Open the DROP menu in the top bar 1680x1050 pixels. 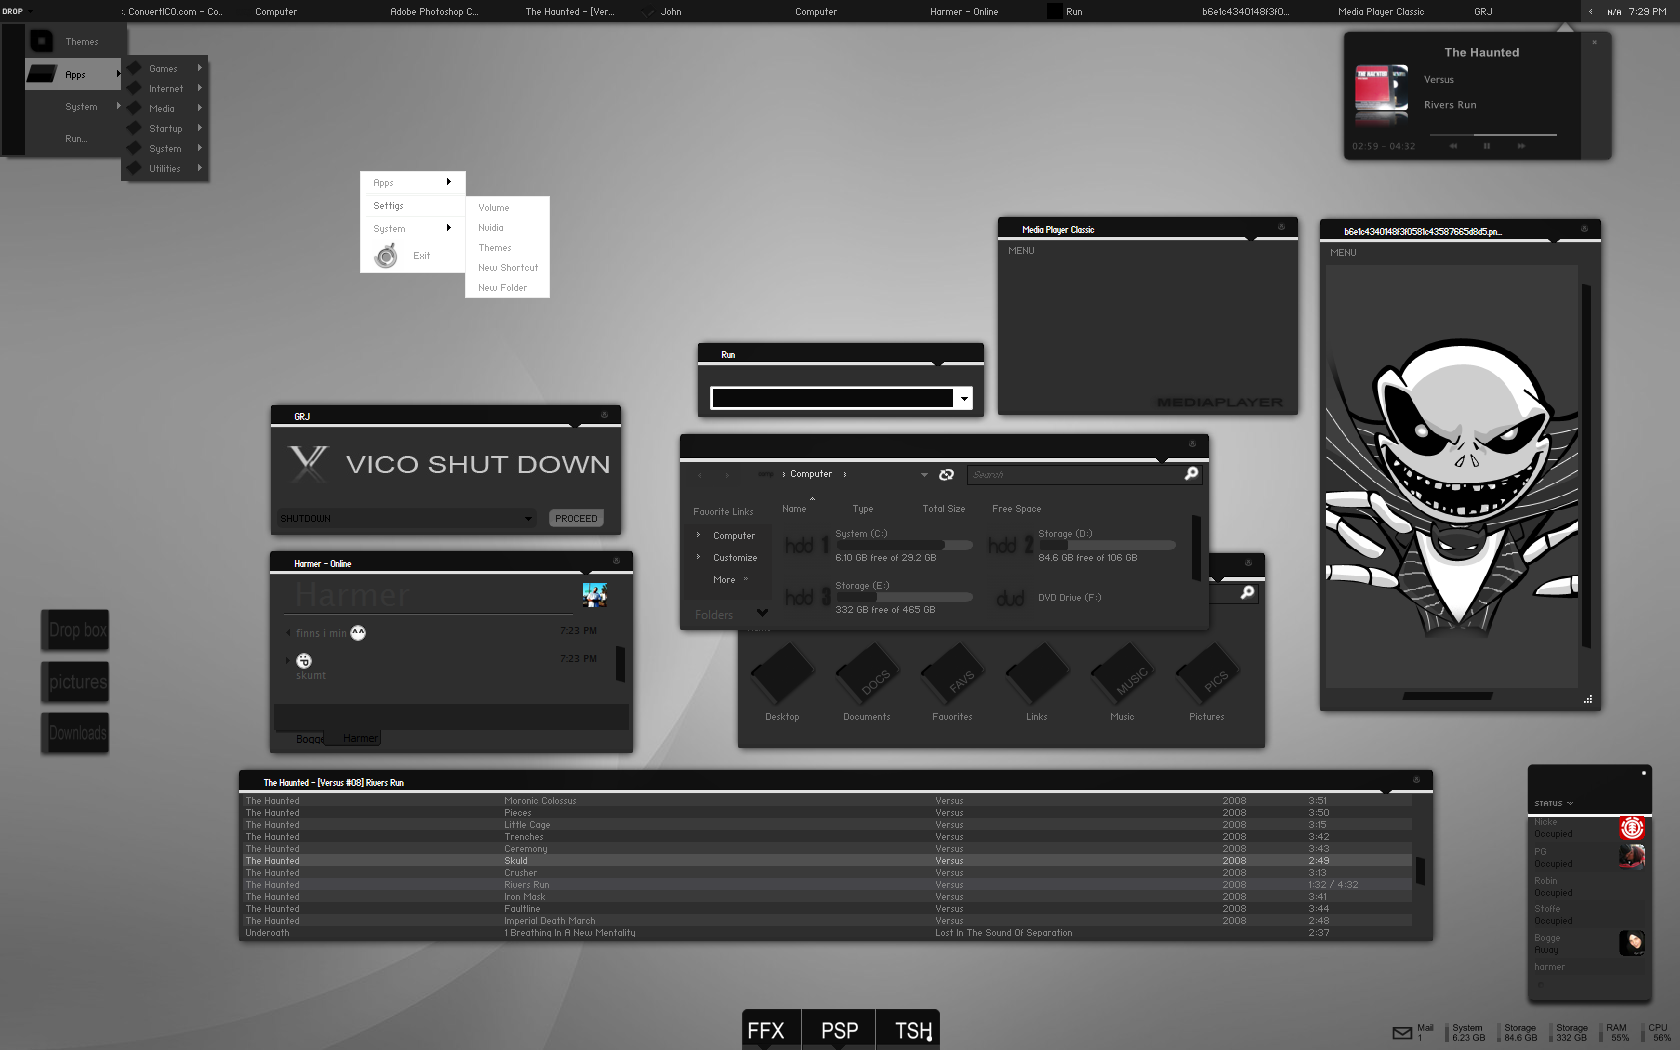16,11
